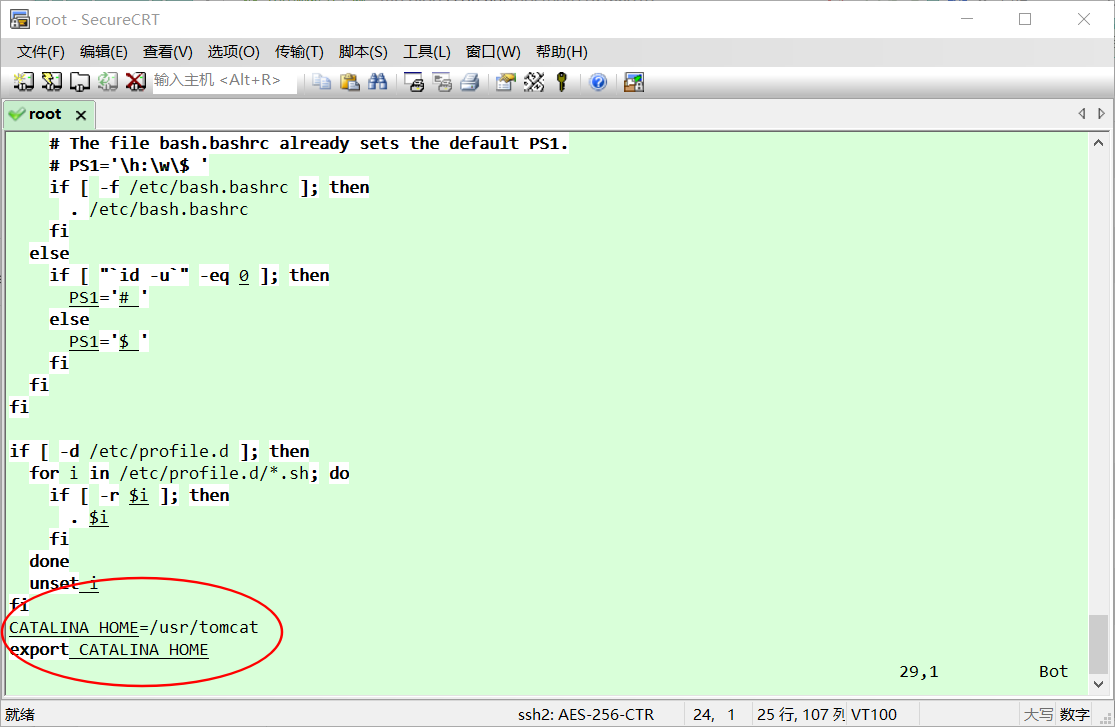1115x727 pixels.
Task: Click the Paste clipboard icon
Action: coord(349,82)
